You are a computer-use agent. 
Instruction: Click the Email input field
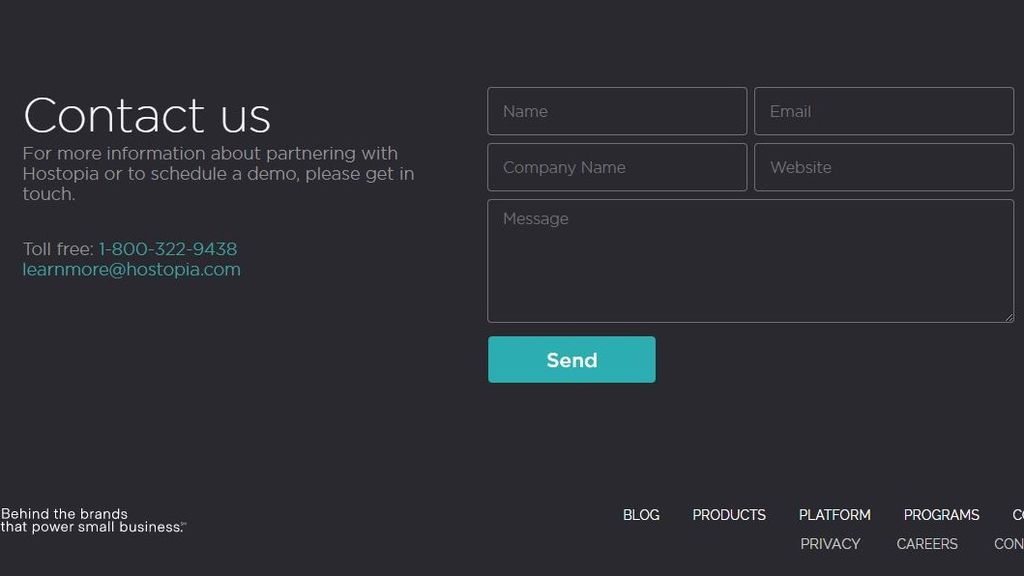[883, 111]
